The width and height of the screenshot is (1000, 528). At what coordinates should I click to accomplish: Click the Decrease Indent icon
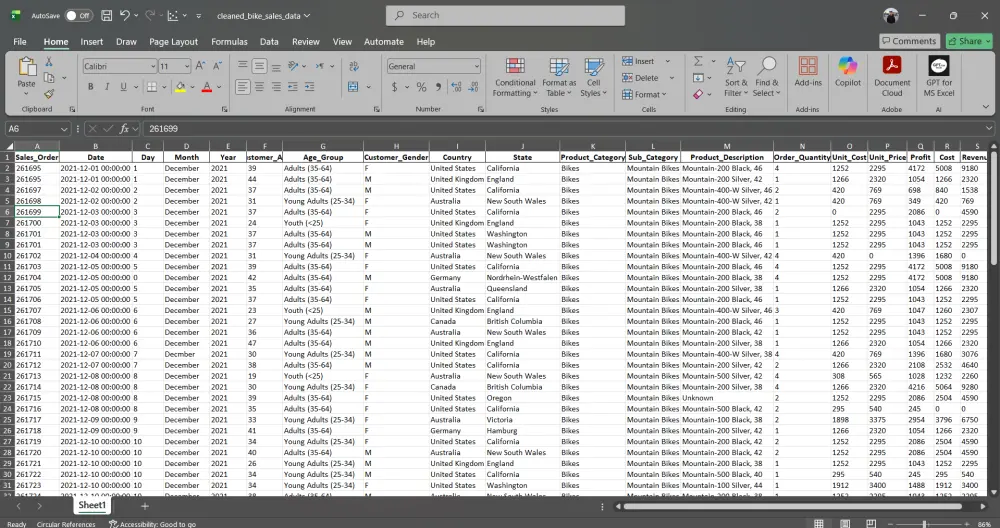tap(293, 87)
